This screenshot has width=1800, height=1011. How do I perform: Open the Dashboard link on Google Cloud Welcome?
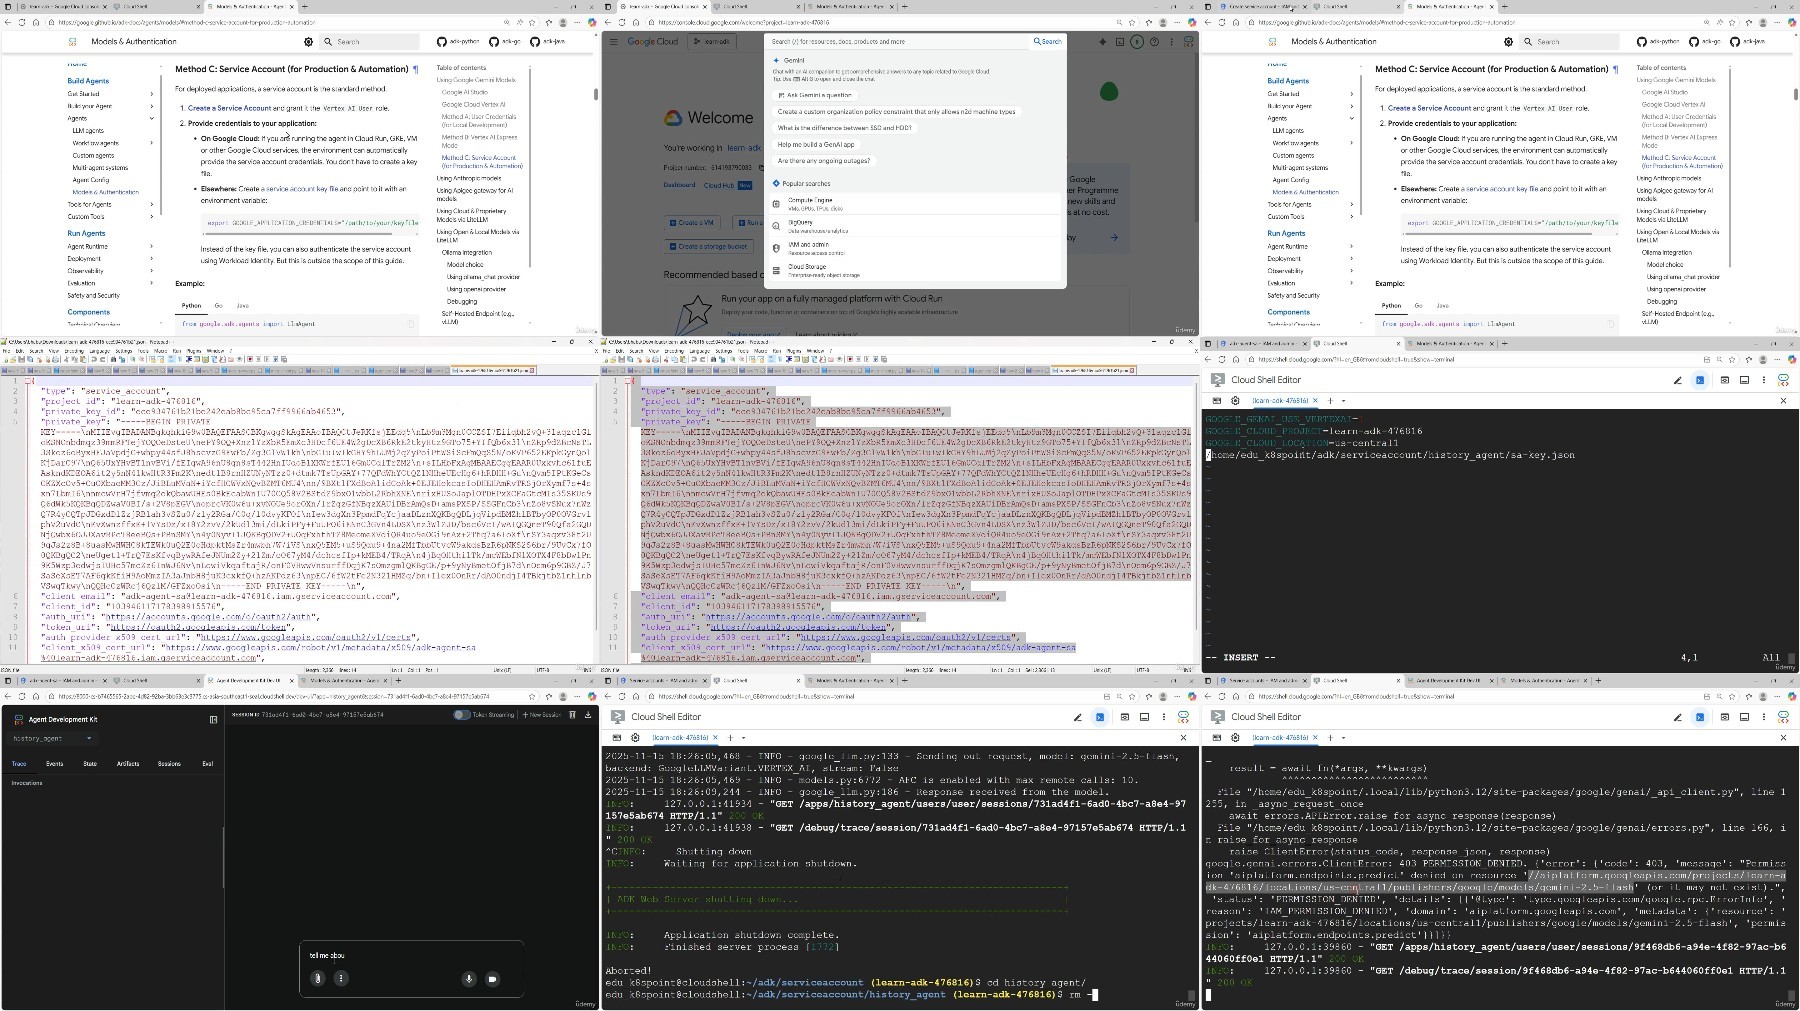coord(679,185)
